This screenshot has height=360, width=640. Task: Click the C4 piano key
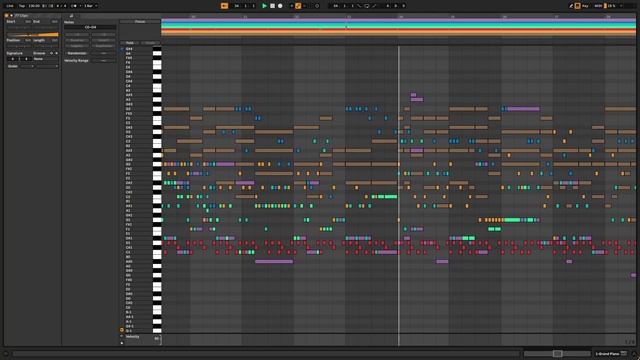[157, 87]
